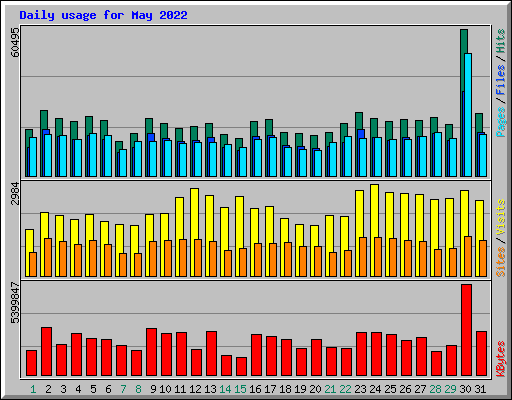Click the orange sites bar for day 23

click(363, 257)
